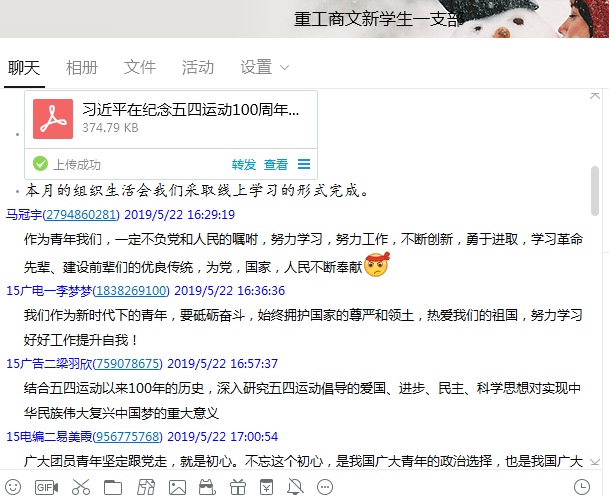The height and width of the screenshot is (496, 609).
Task: Open the PDF file icon thumbnail
Action: 53,119
